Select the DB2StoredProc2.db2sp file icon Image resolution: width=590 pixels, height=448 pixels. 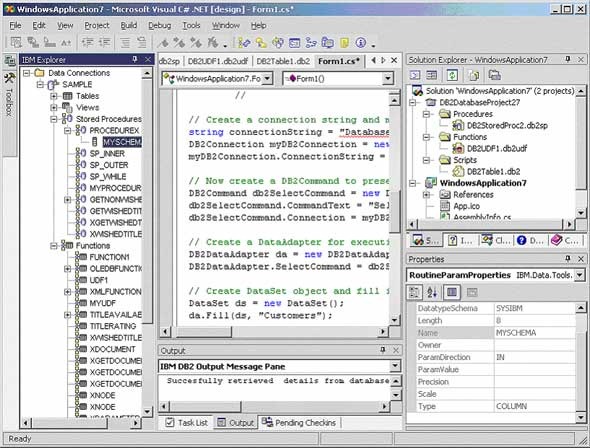458,125
